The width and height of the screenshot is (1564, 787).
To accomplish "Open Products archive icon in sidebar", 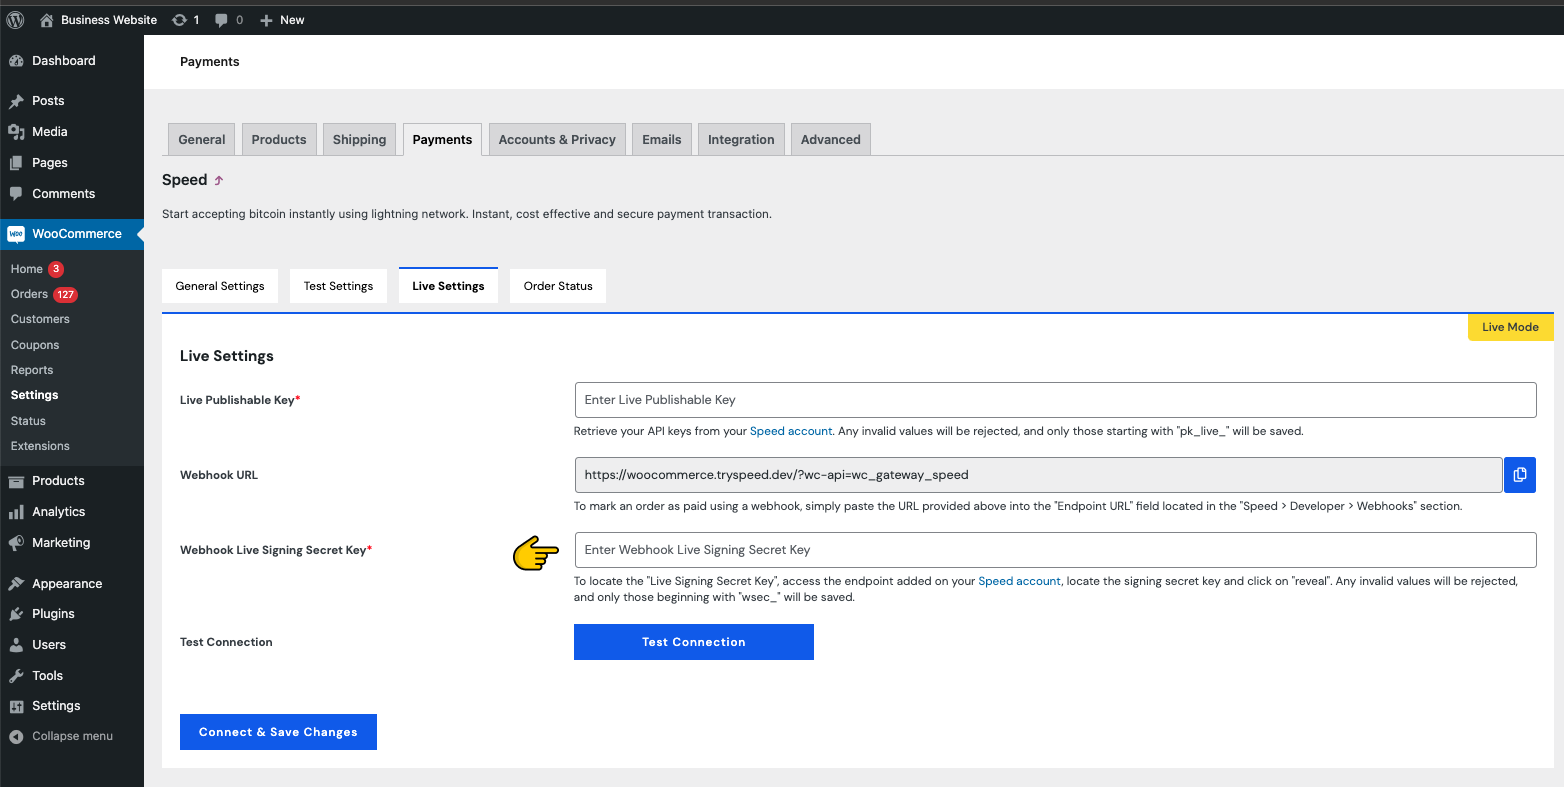I will pos(16,481).
